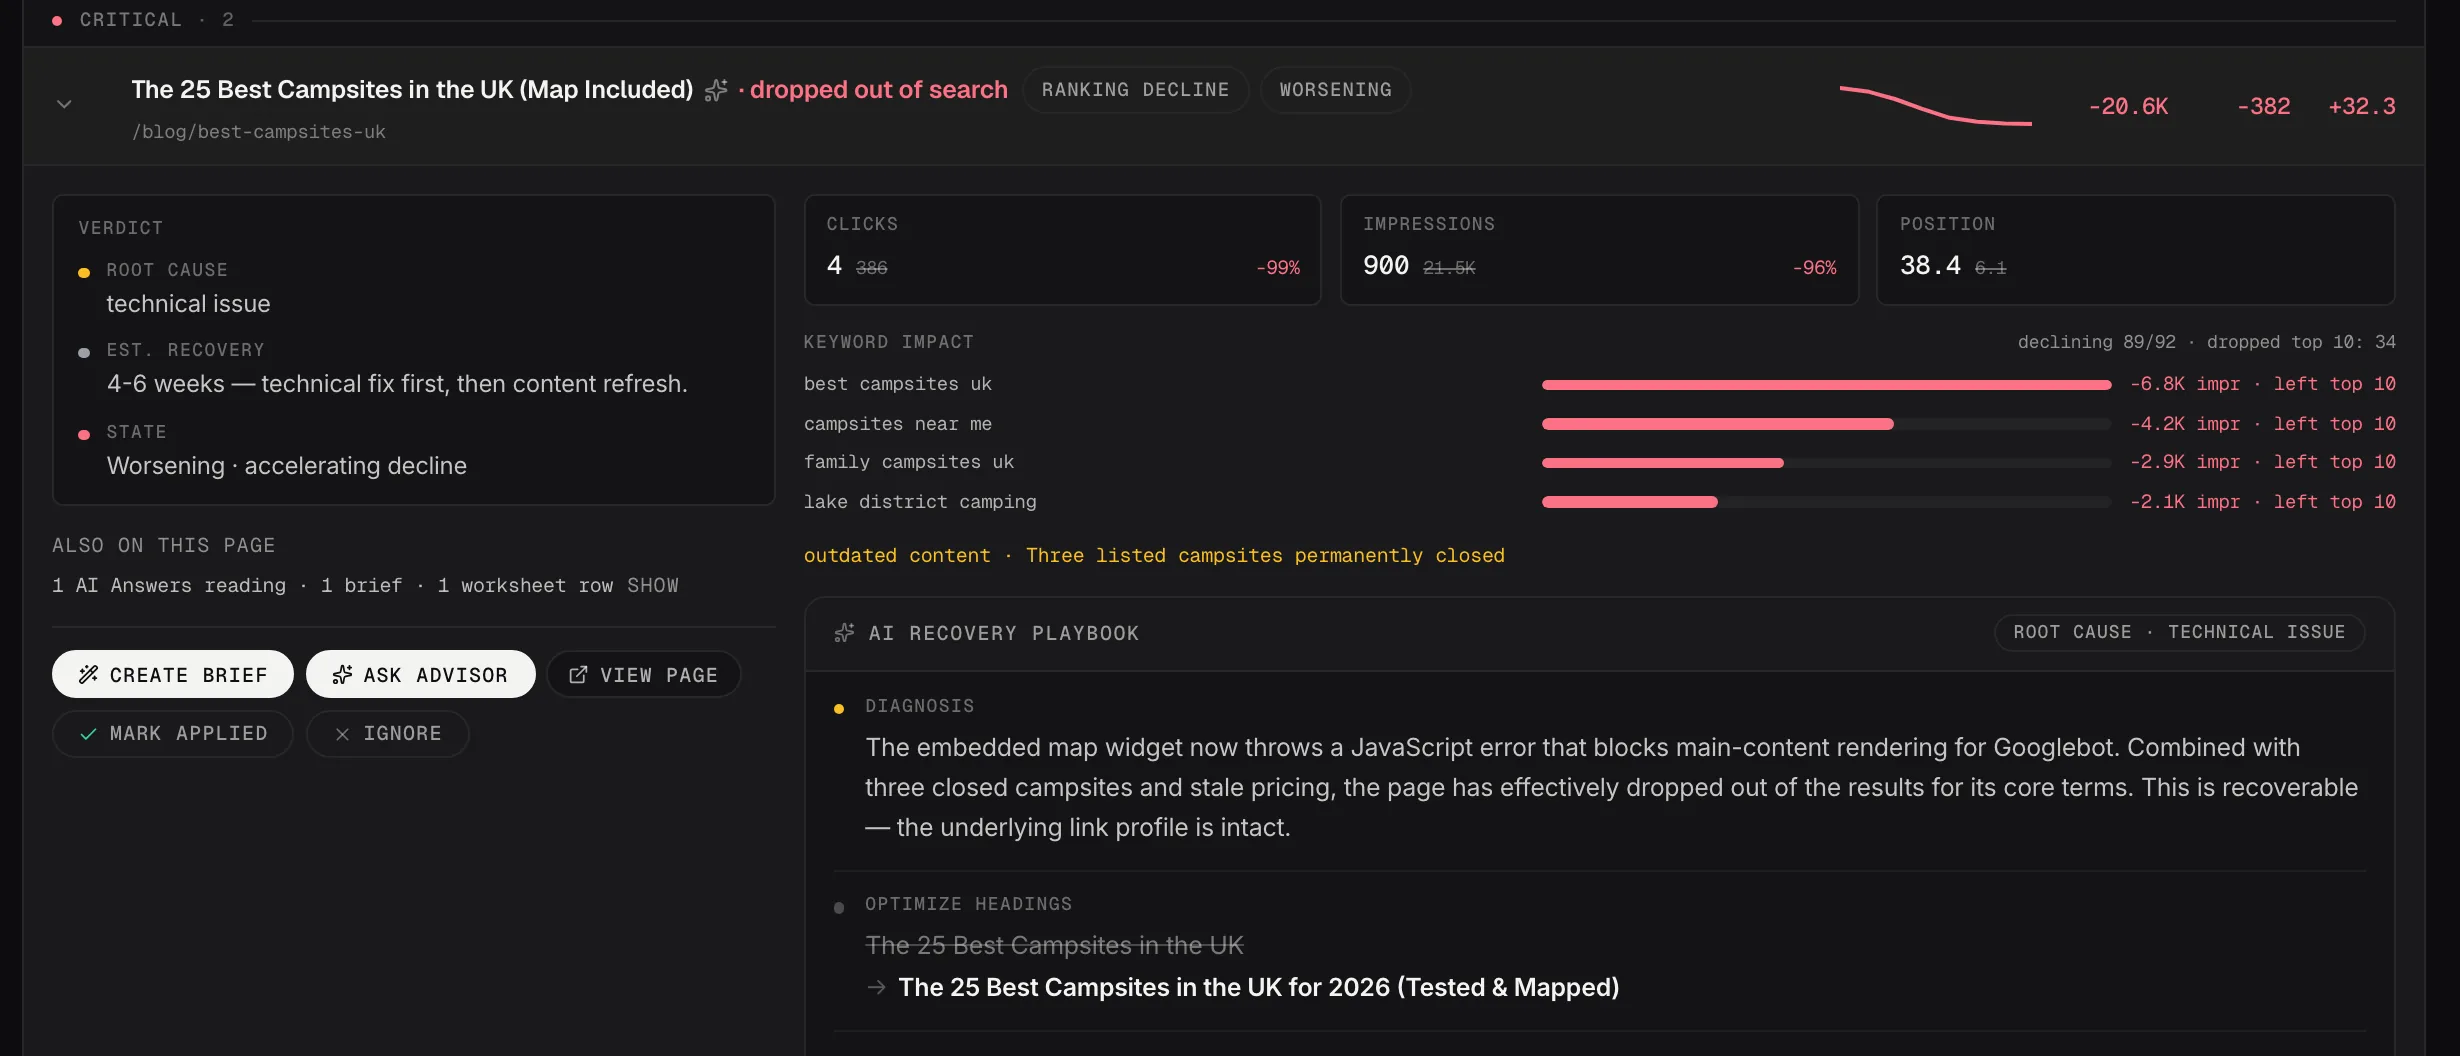This screenshot has width=2460, height=1056.
Task: Select the lake district camping keyword row
Action: [1600, 502]
